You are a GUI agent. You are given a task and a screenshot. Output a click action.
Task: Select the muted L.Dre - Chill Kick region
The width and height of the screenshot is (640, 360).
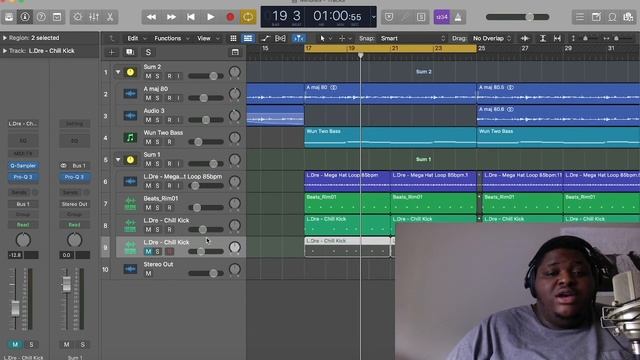(347, 247)
